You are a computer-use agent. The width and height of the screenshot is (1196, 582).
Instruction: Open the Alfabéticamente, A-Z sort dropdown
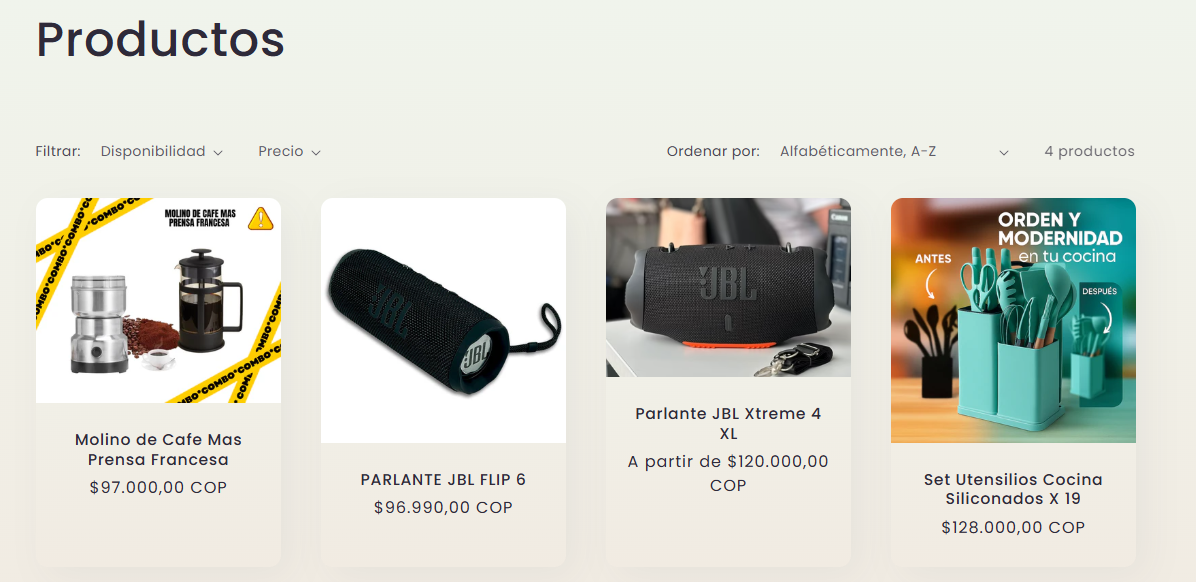click(894, 152)
